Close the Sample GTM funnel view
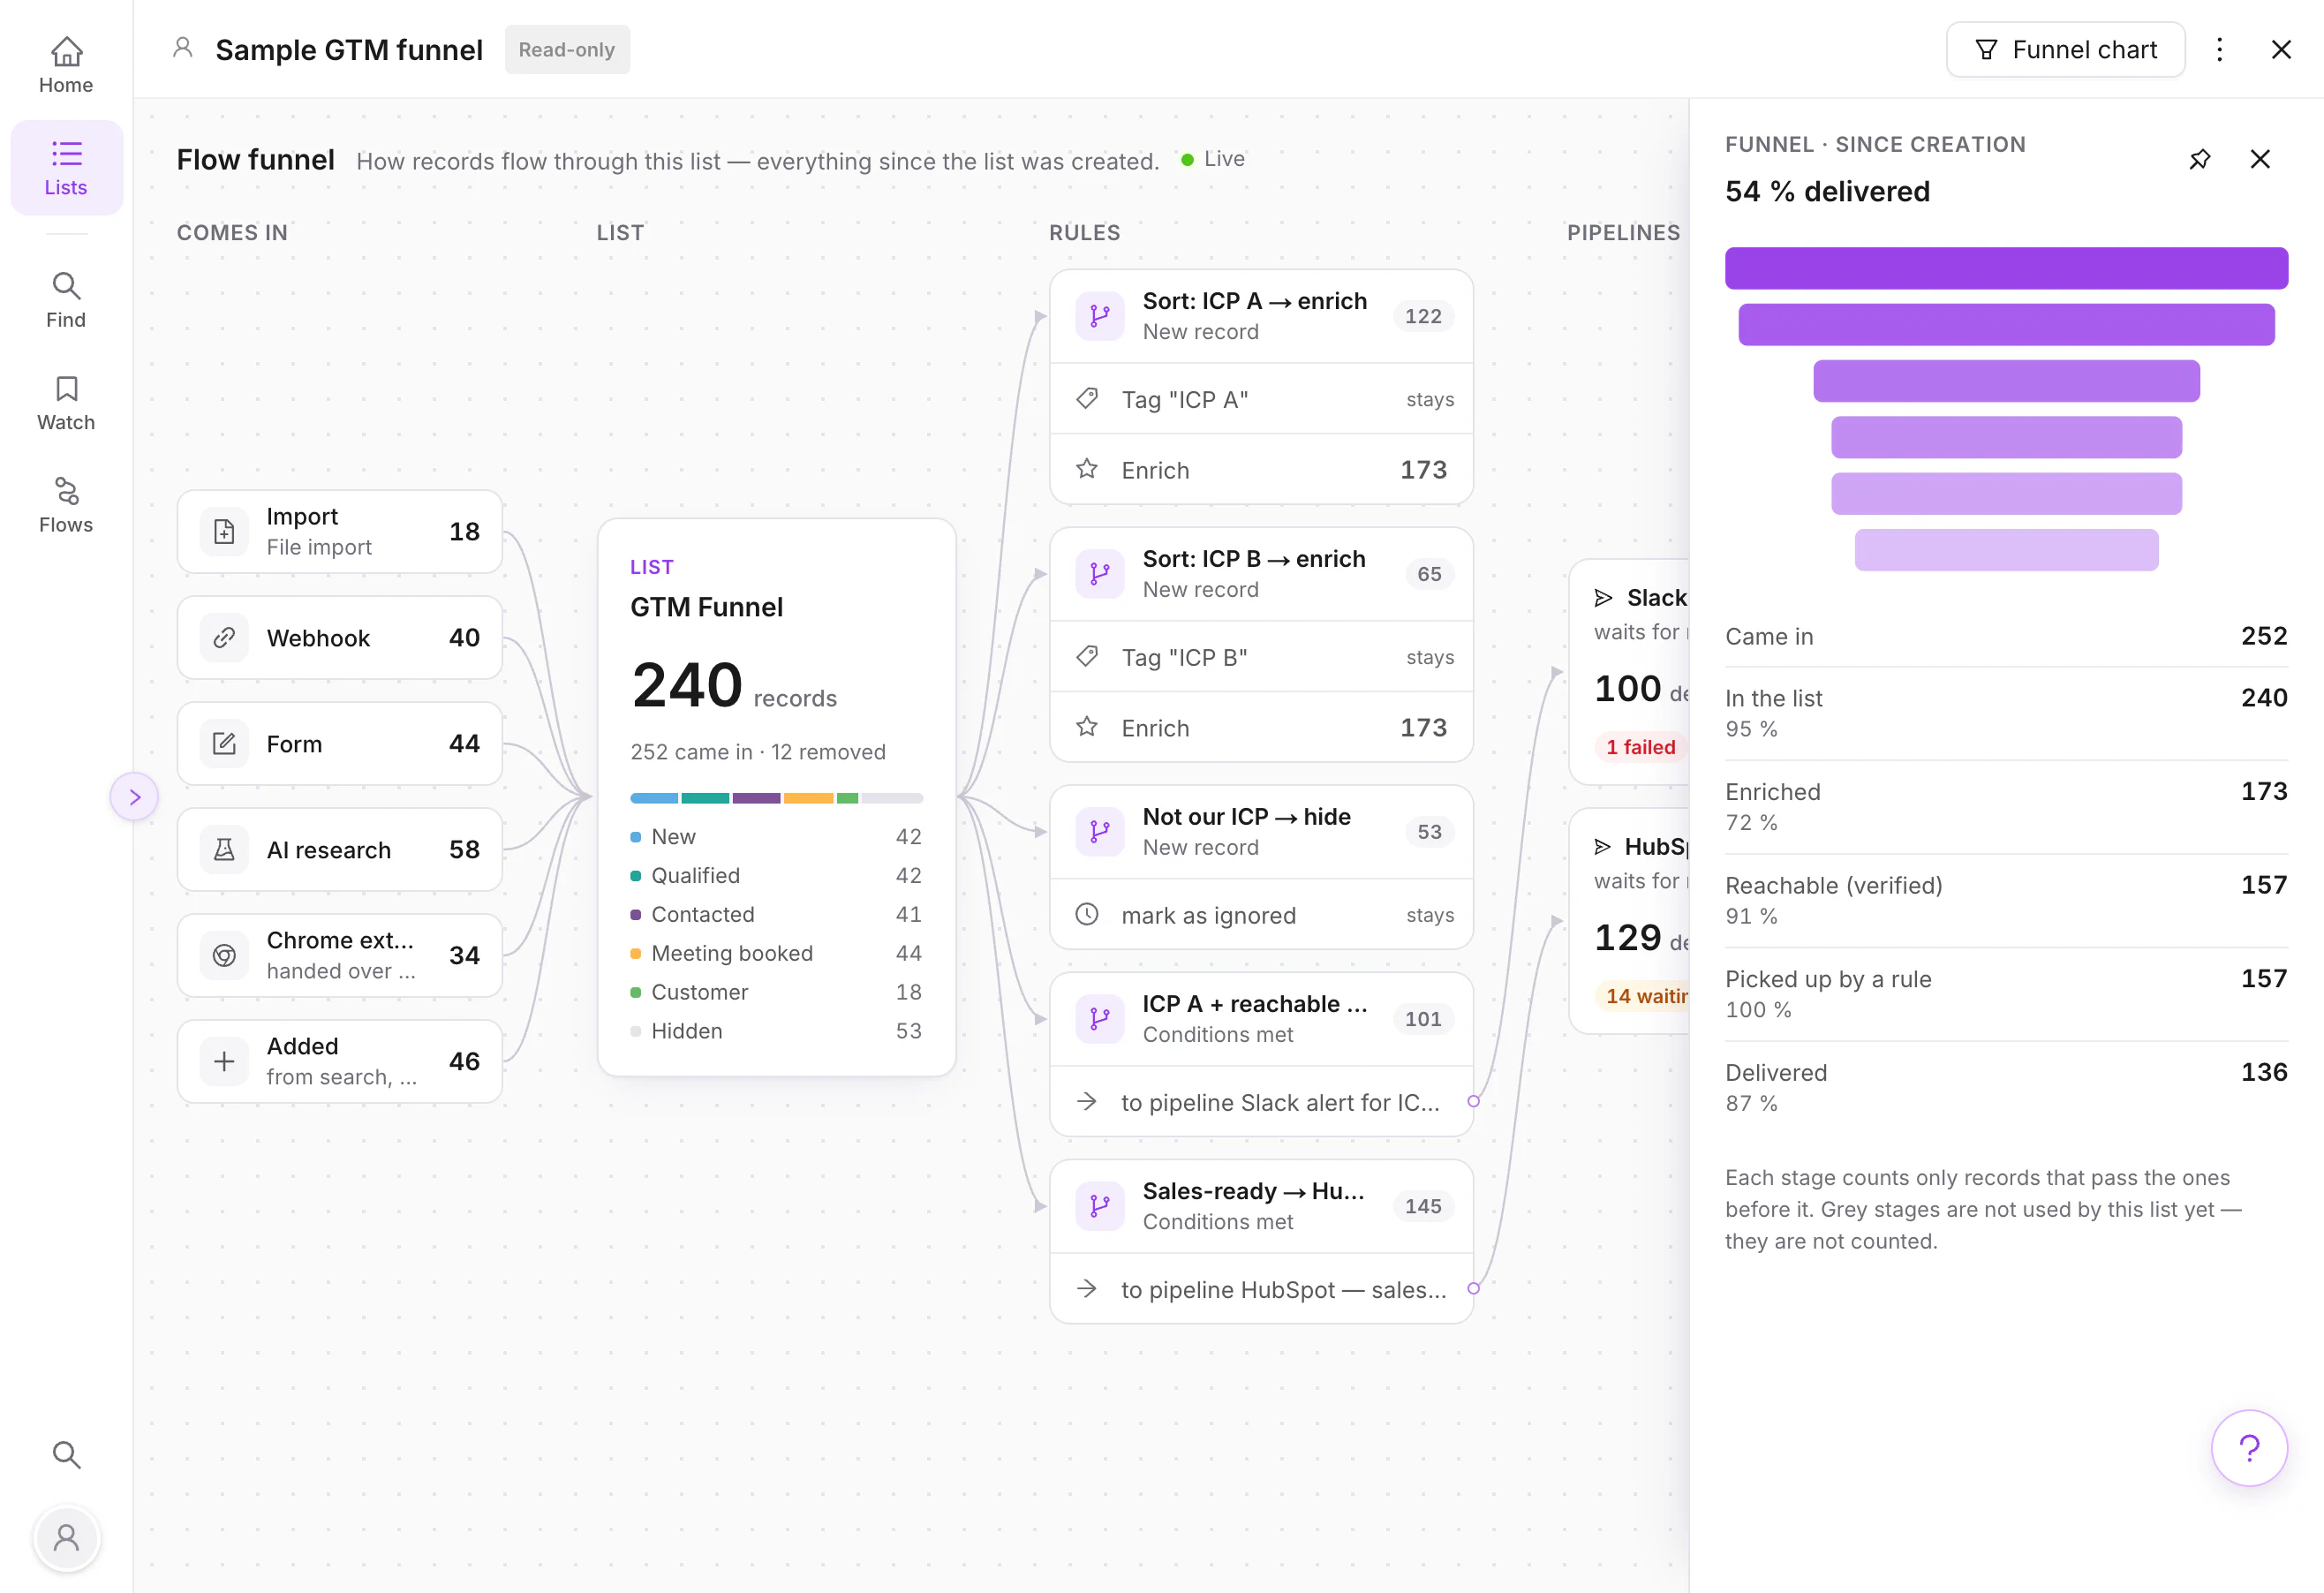This screenshot has height=1593, width=2324. coord(2281,50)
